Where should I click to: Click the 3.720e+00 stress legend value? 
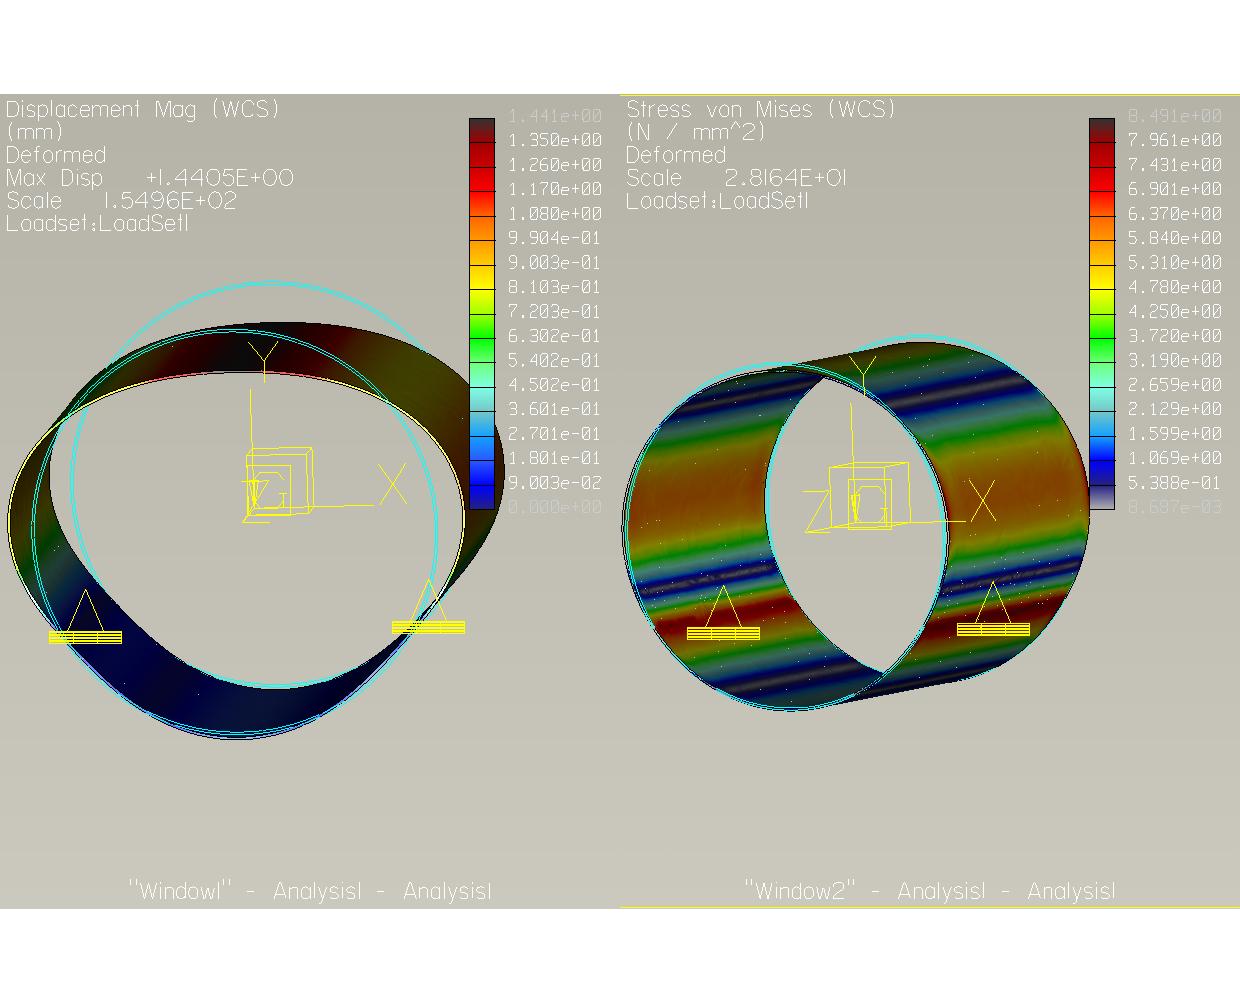click(x=1175, y=336)
